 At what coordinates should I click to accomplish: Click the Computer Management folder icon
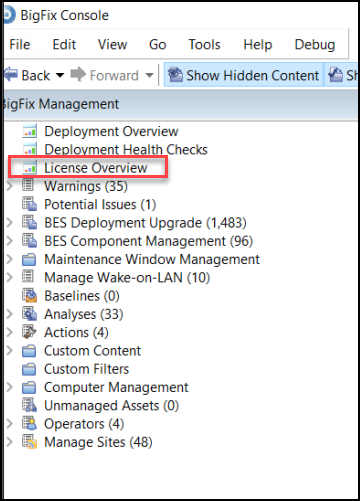(29, 388)
